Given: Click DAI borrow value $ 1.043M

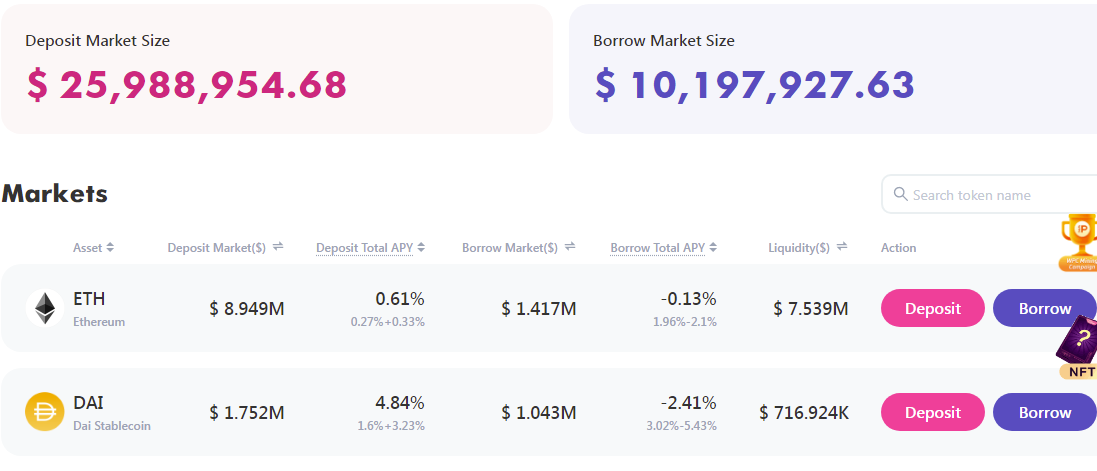Looking at the screenshot, I should [539, 413].
